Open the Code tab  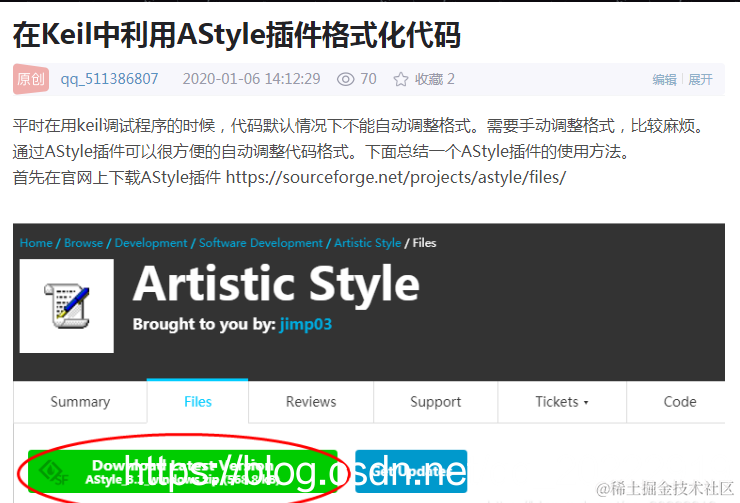[680, 402]
